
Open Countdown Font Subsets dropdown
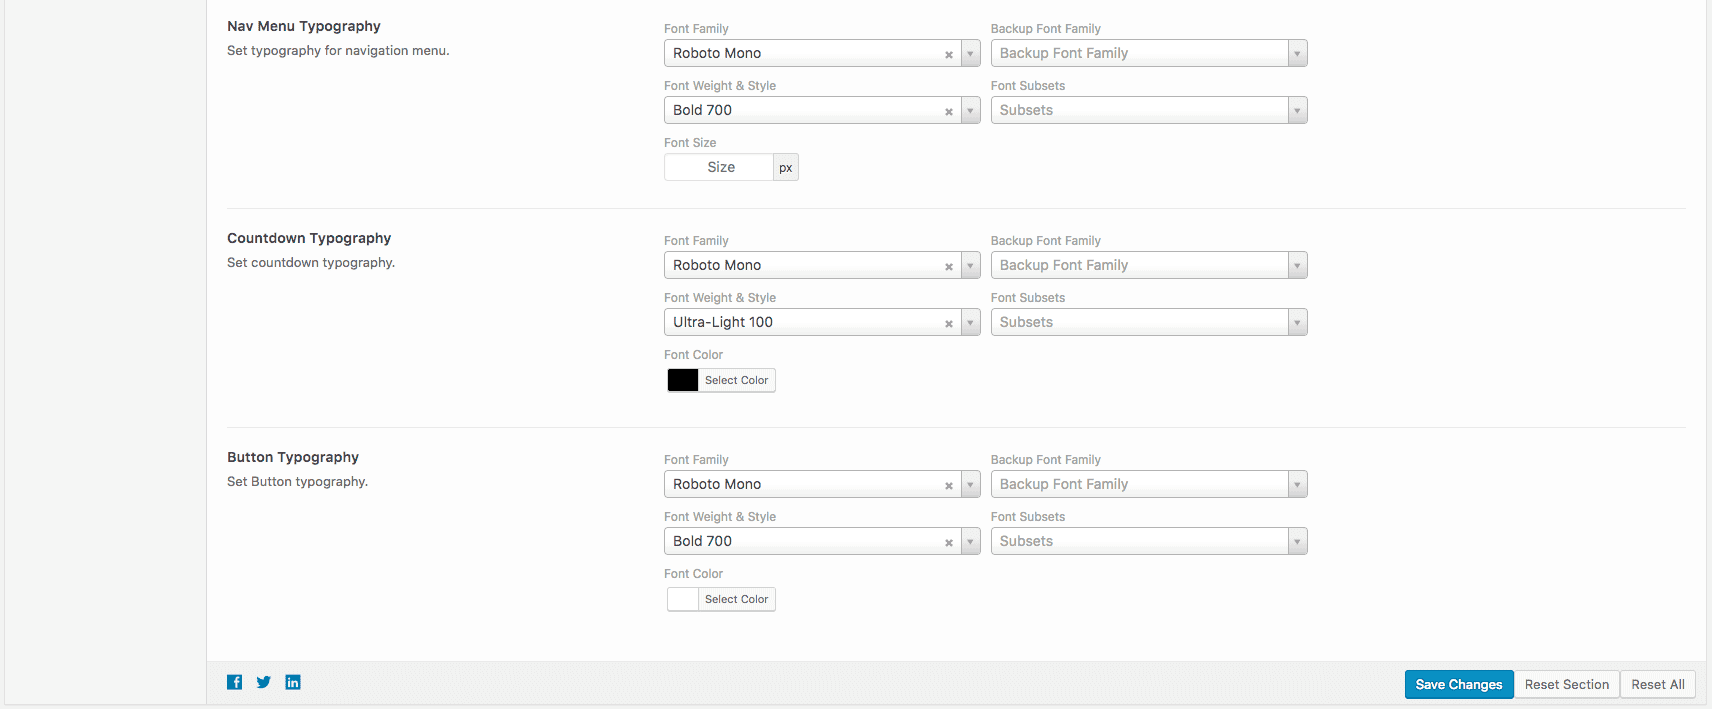click(1148, 322)
